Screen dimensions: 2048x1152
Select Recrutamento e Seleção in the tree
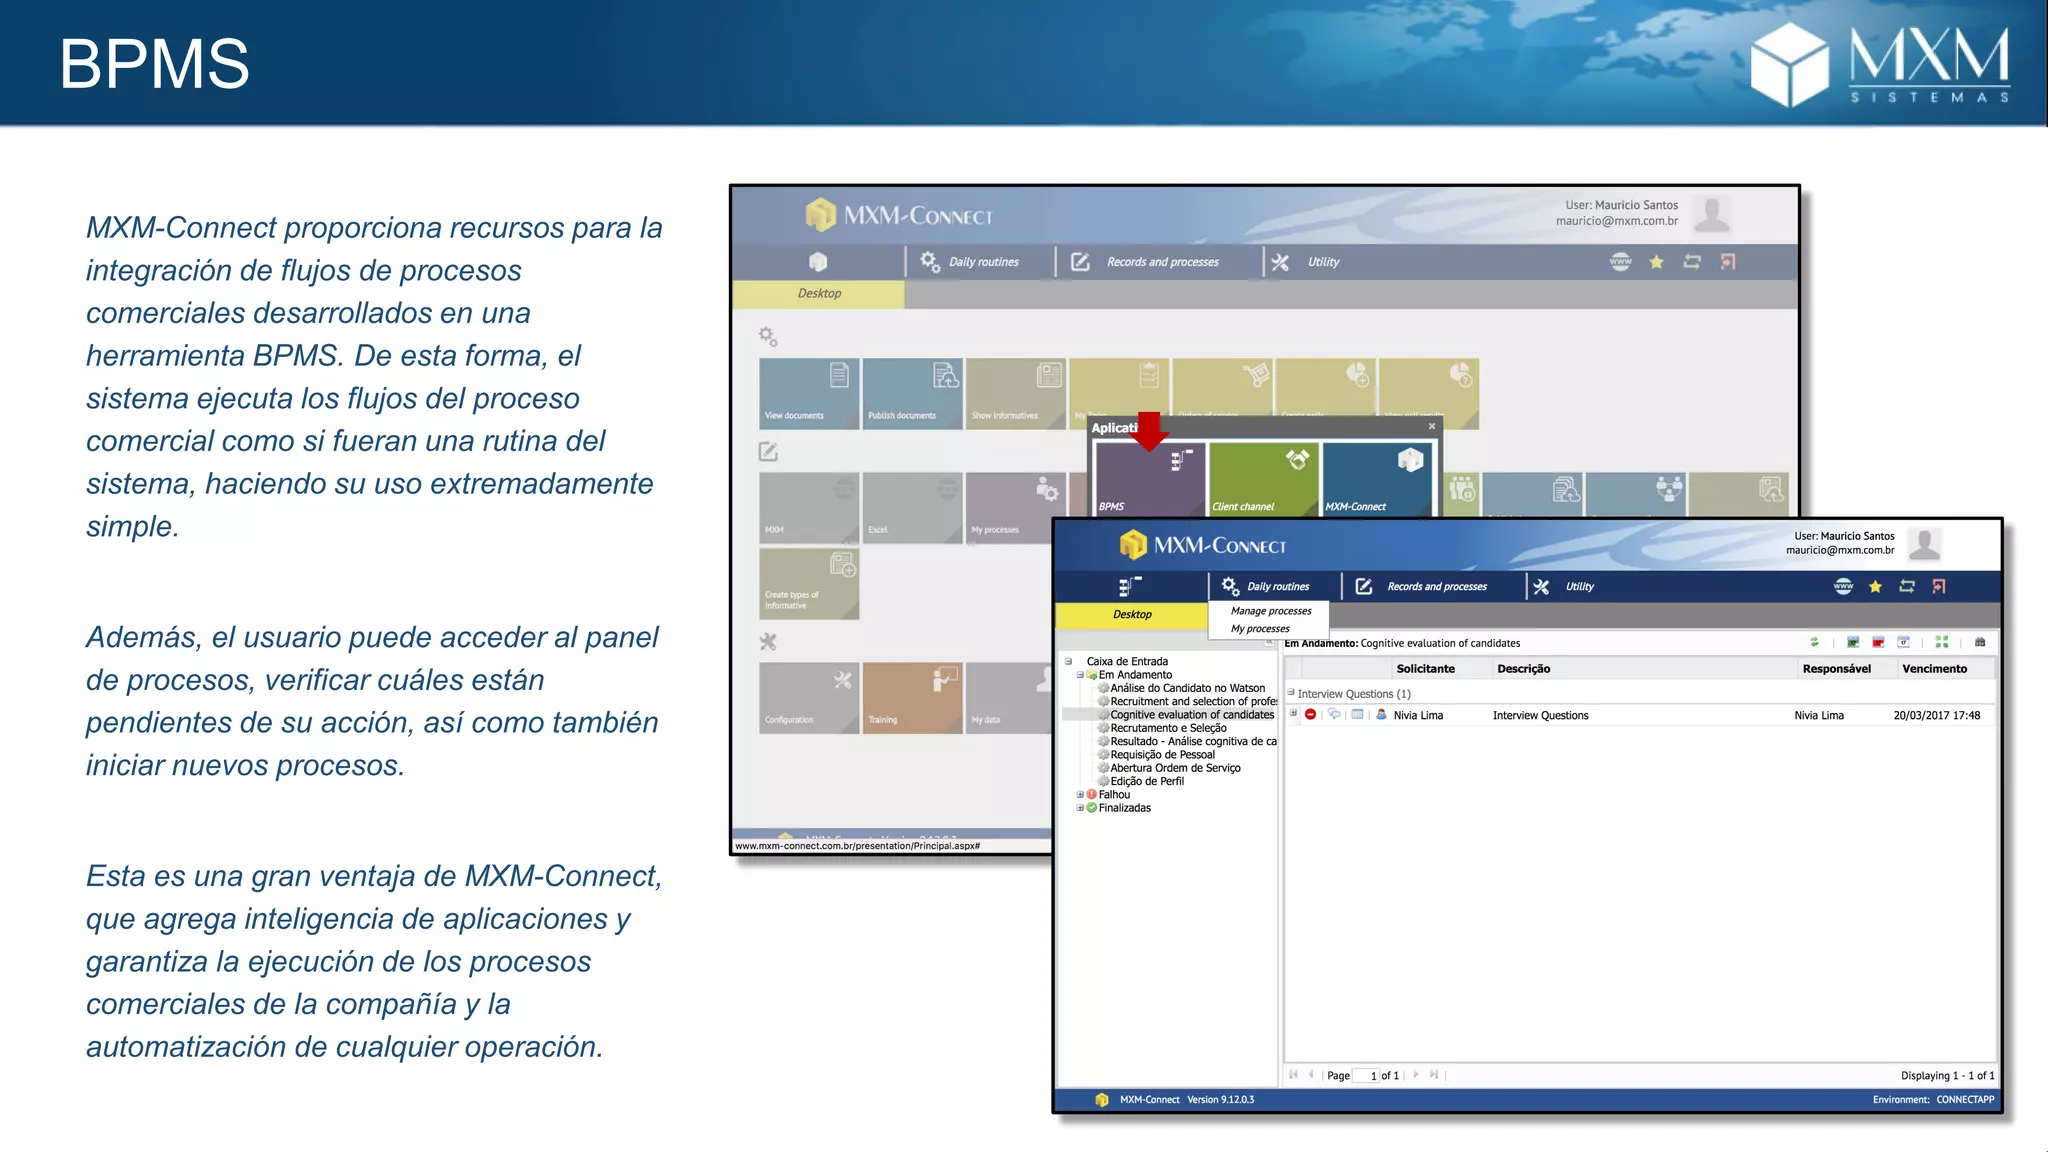[x=1168, y=728]
